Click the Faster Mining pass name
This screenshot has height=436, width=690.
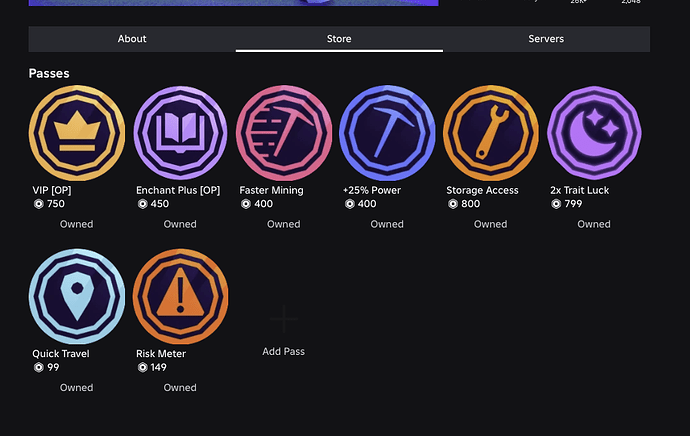tap(271, 190)
